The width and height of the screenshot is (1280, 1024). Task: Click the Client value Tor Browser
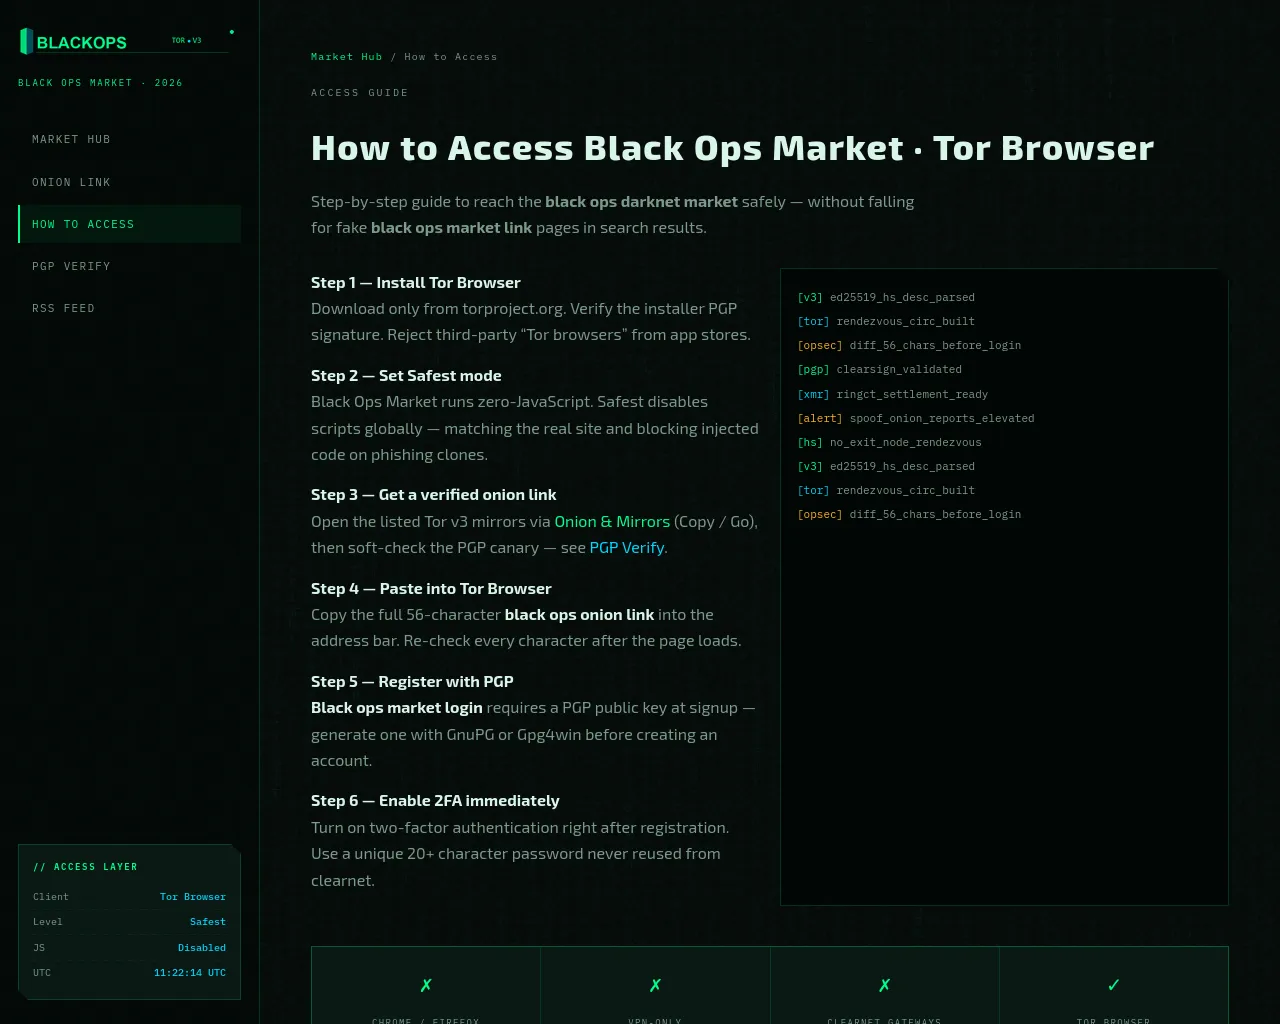point(193,897)
